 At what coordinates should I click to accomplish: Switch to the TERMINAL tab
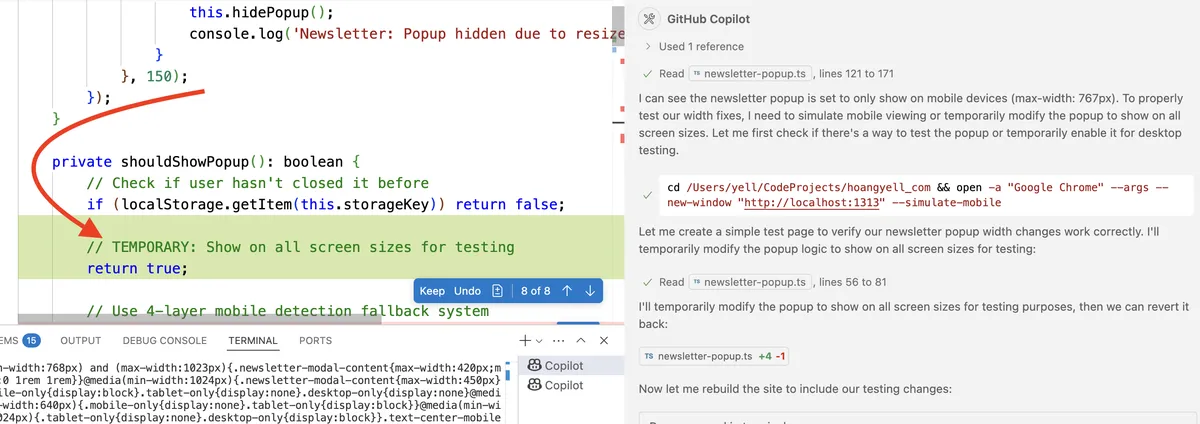point(253,341)
